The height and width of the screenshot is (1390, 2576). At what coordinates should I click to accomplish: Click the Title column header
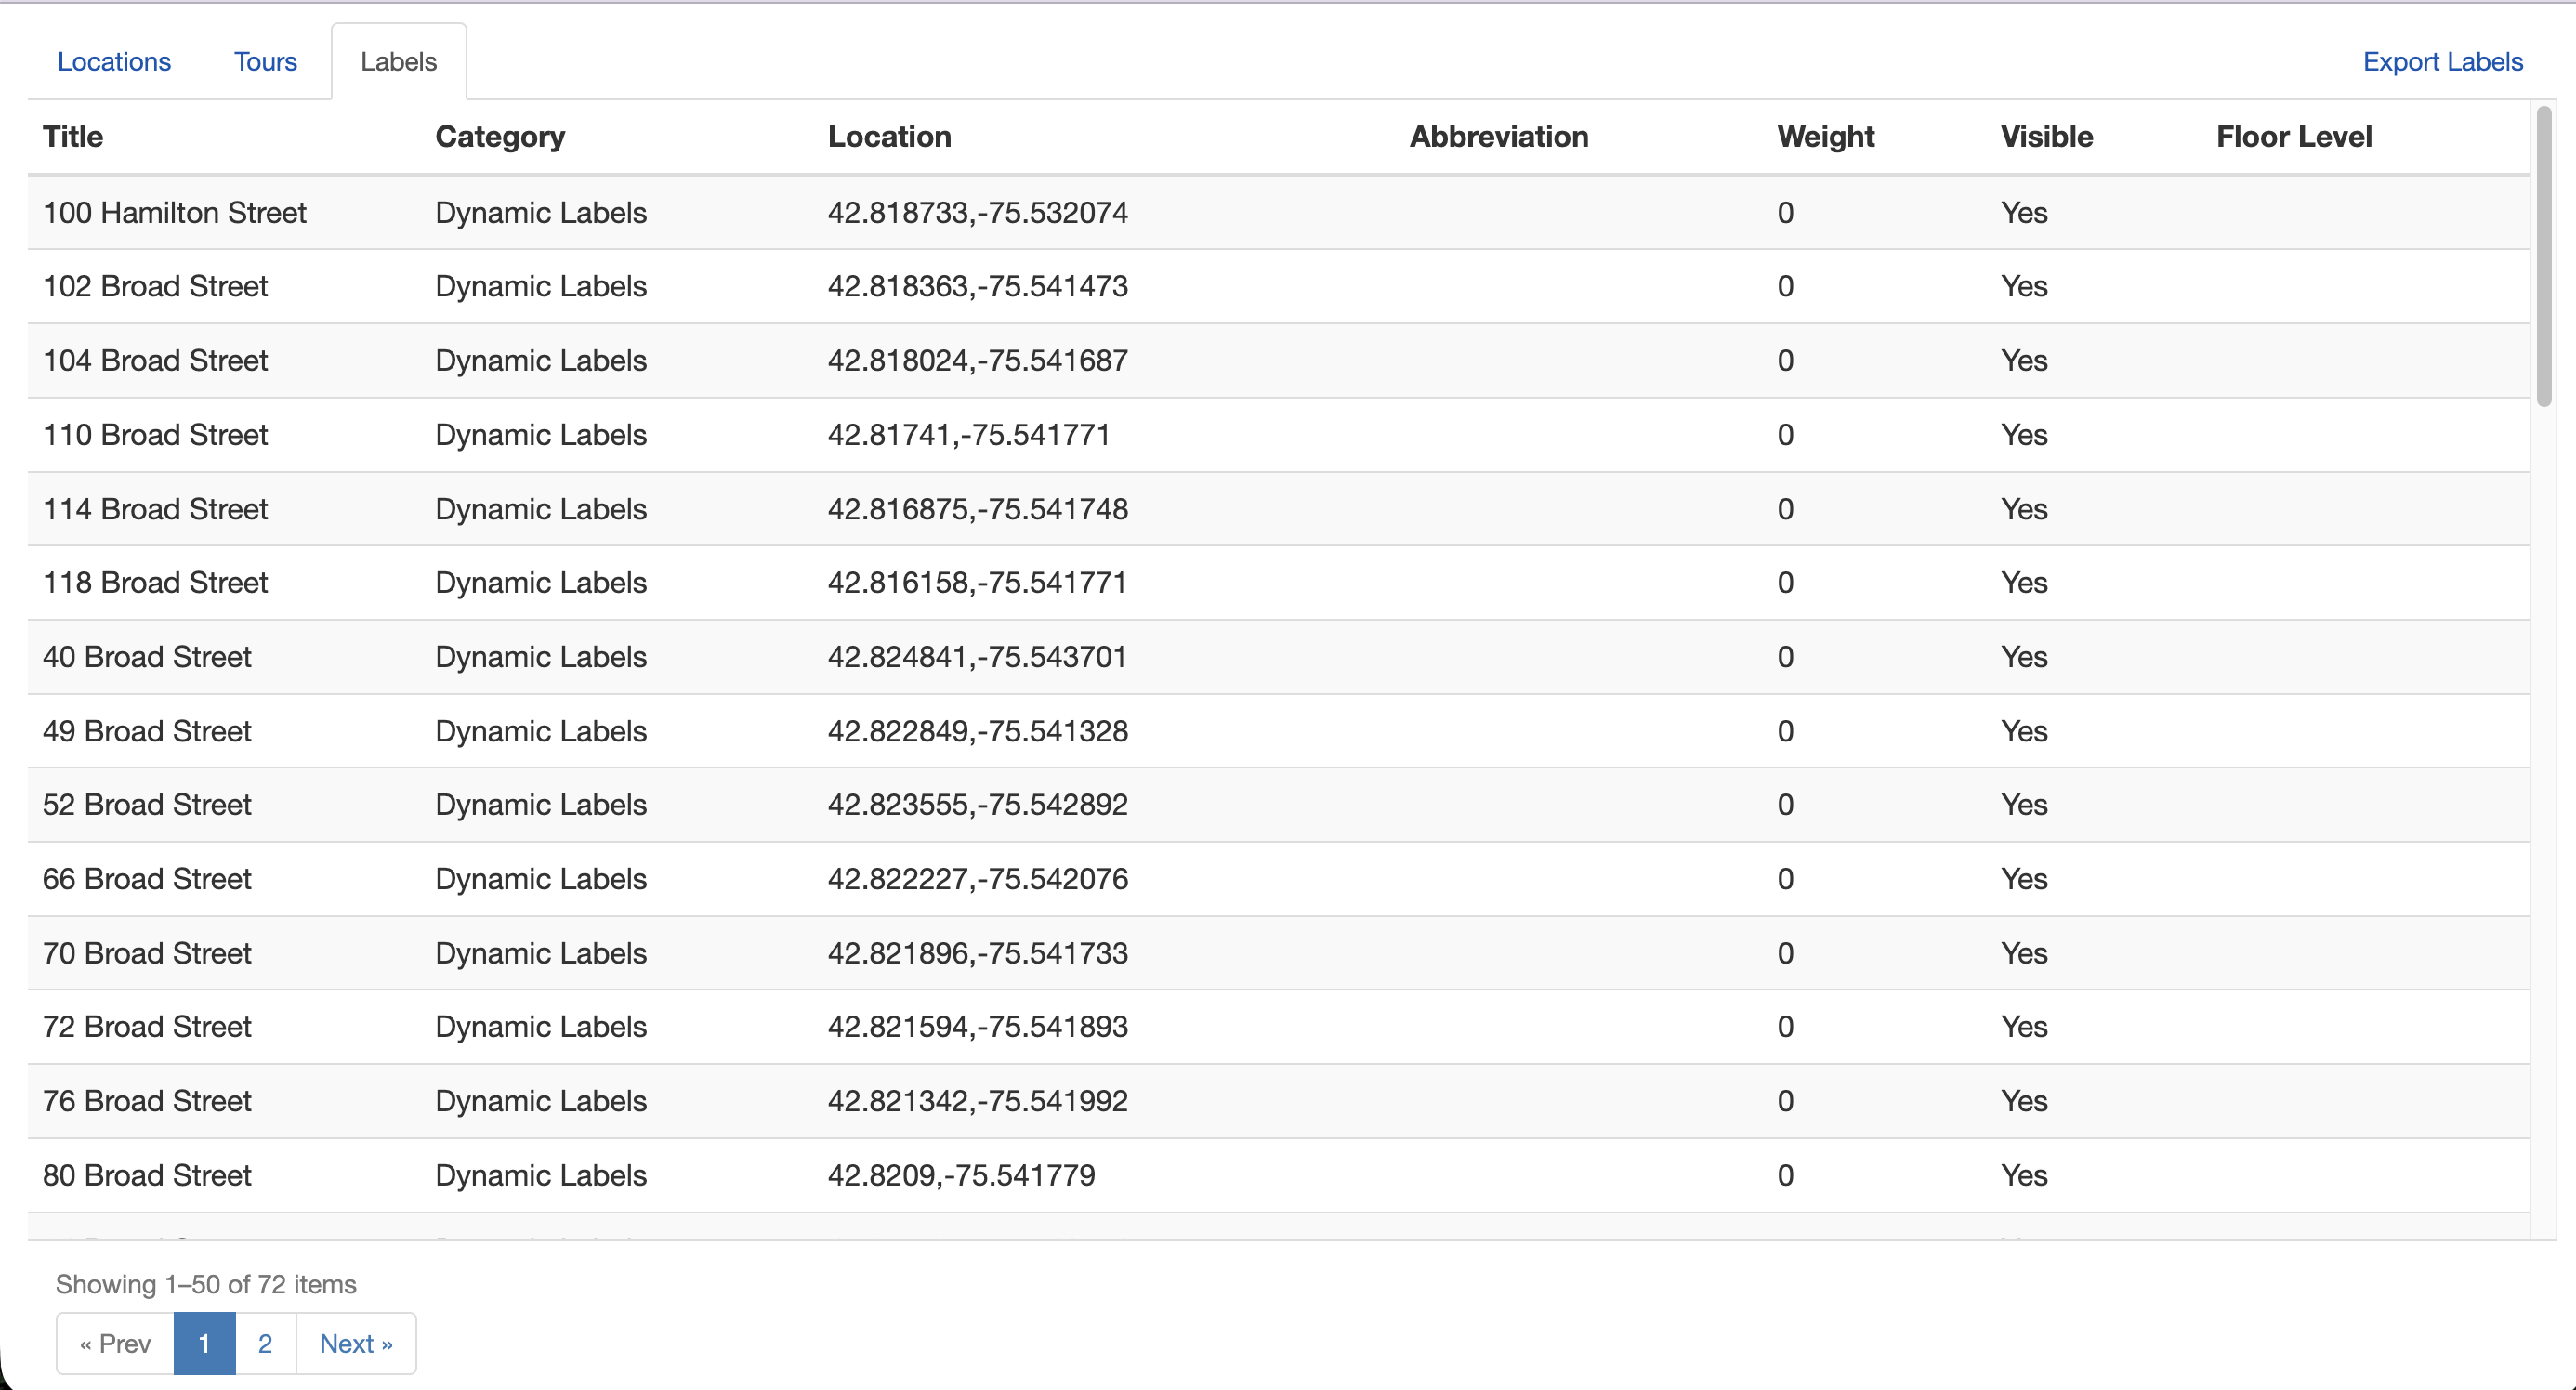73,137
